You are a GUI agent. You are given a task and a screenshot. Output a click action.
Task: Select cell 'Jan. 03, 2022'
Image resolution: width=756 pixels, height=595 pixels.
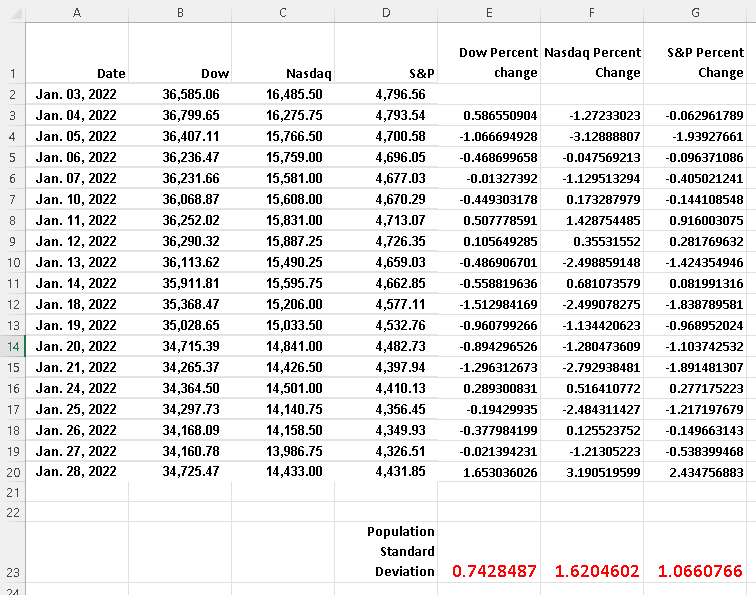(77, 94)
